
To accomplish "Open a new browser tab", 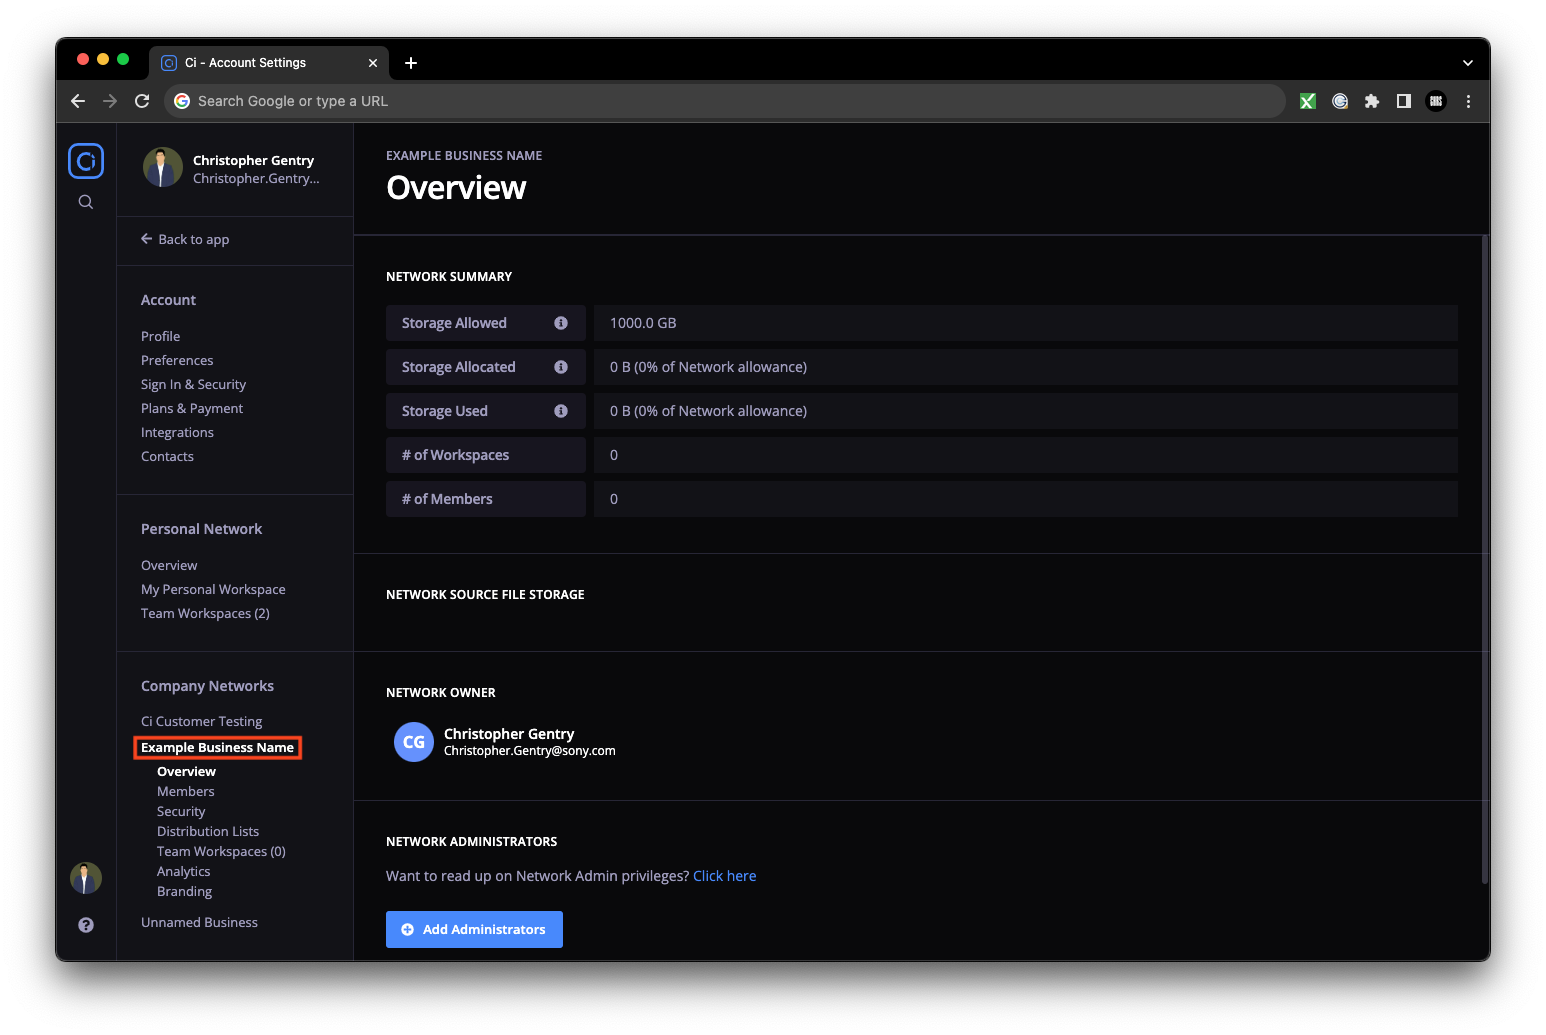I will (x=411, y=63).
